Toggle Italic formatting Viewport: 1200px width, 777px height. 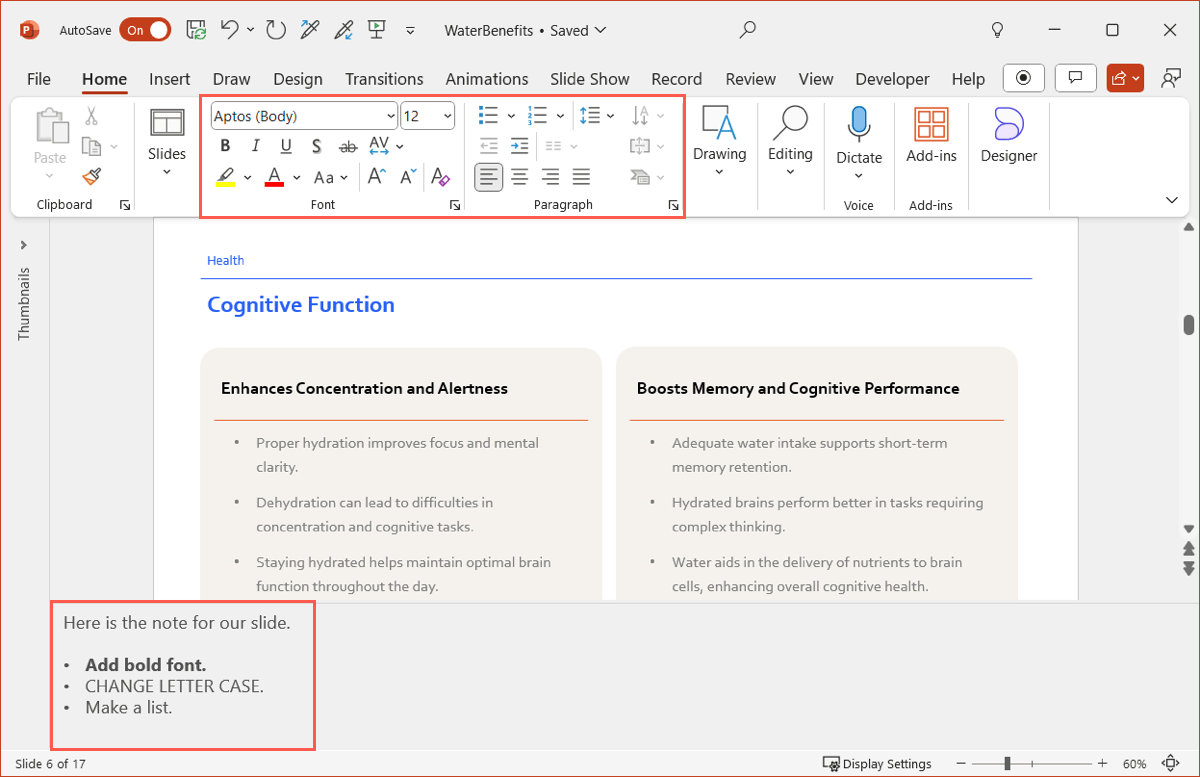click(255, 146)
